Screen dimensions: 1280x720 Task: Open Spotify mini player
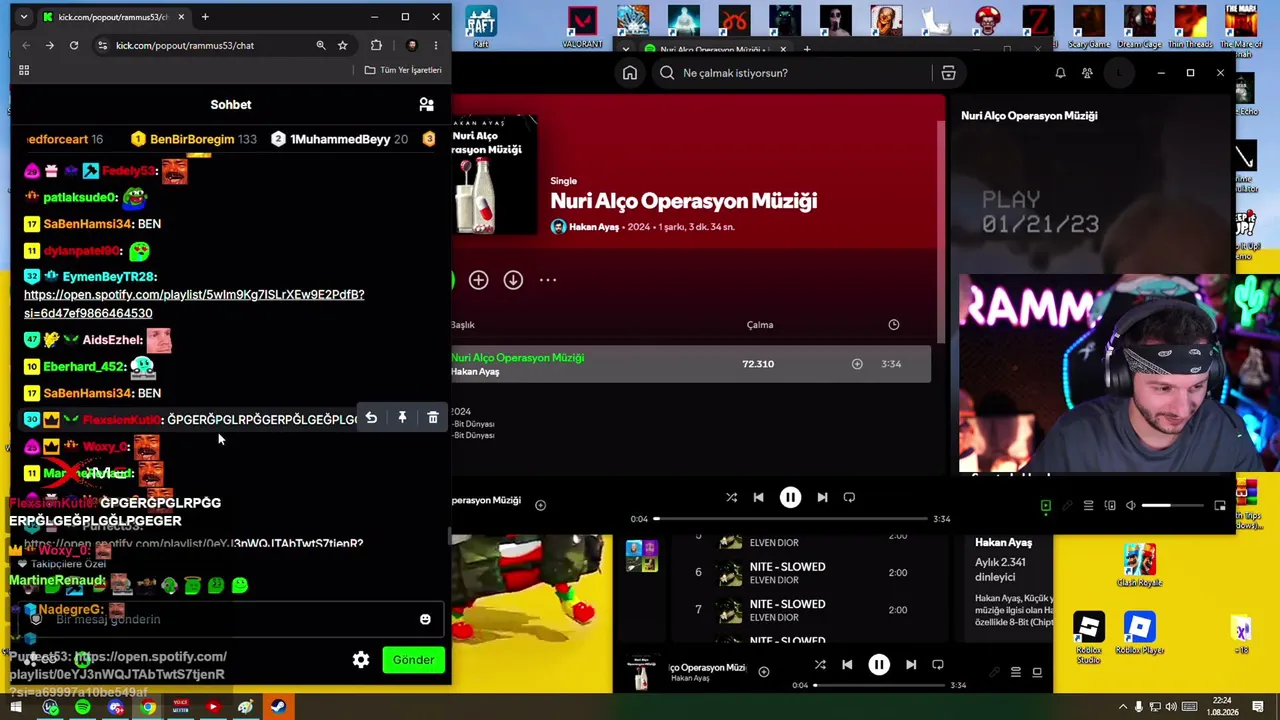tap(1220, 506)
